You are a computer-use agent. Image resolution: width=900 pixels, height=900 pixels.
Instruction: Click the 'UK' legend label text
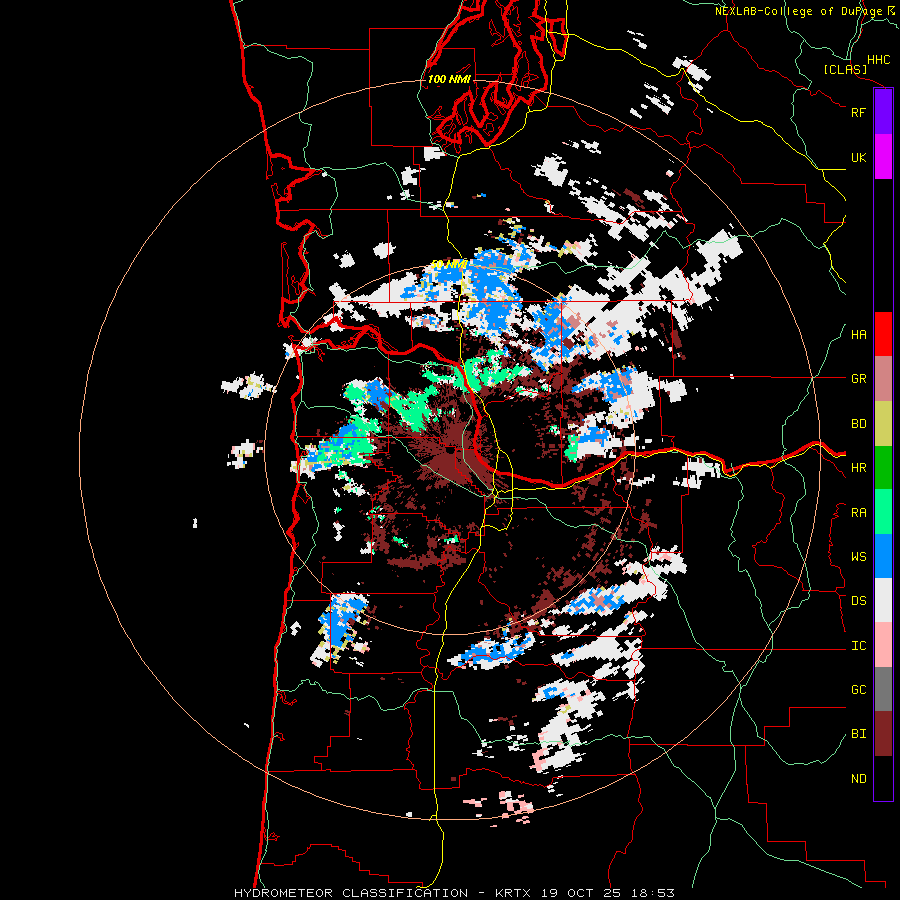click(x=858, y=157)
